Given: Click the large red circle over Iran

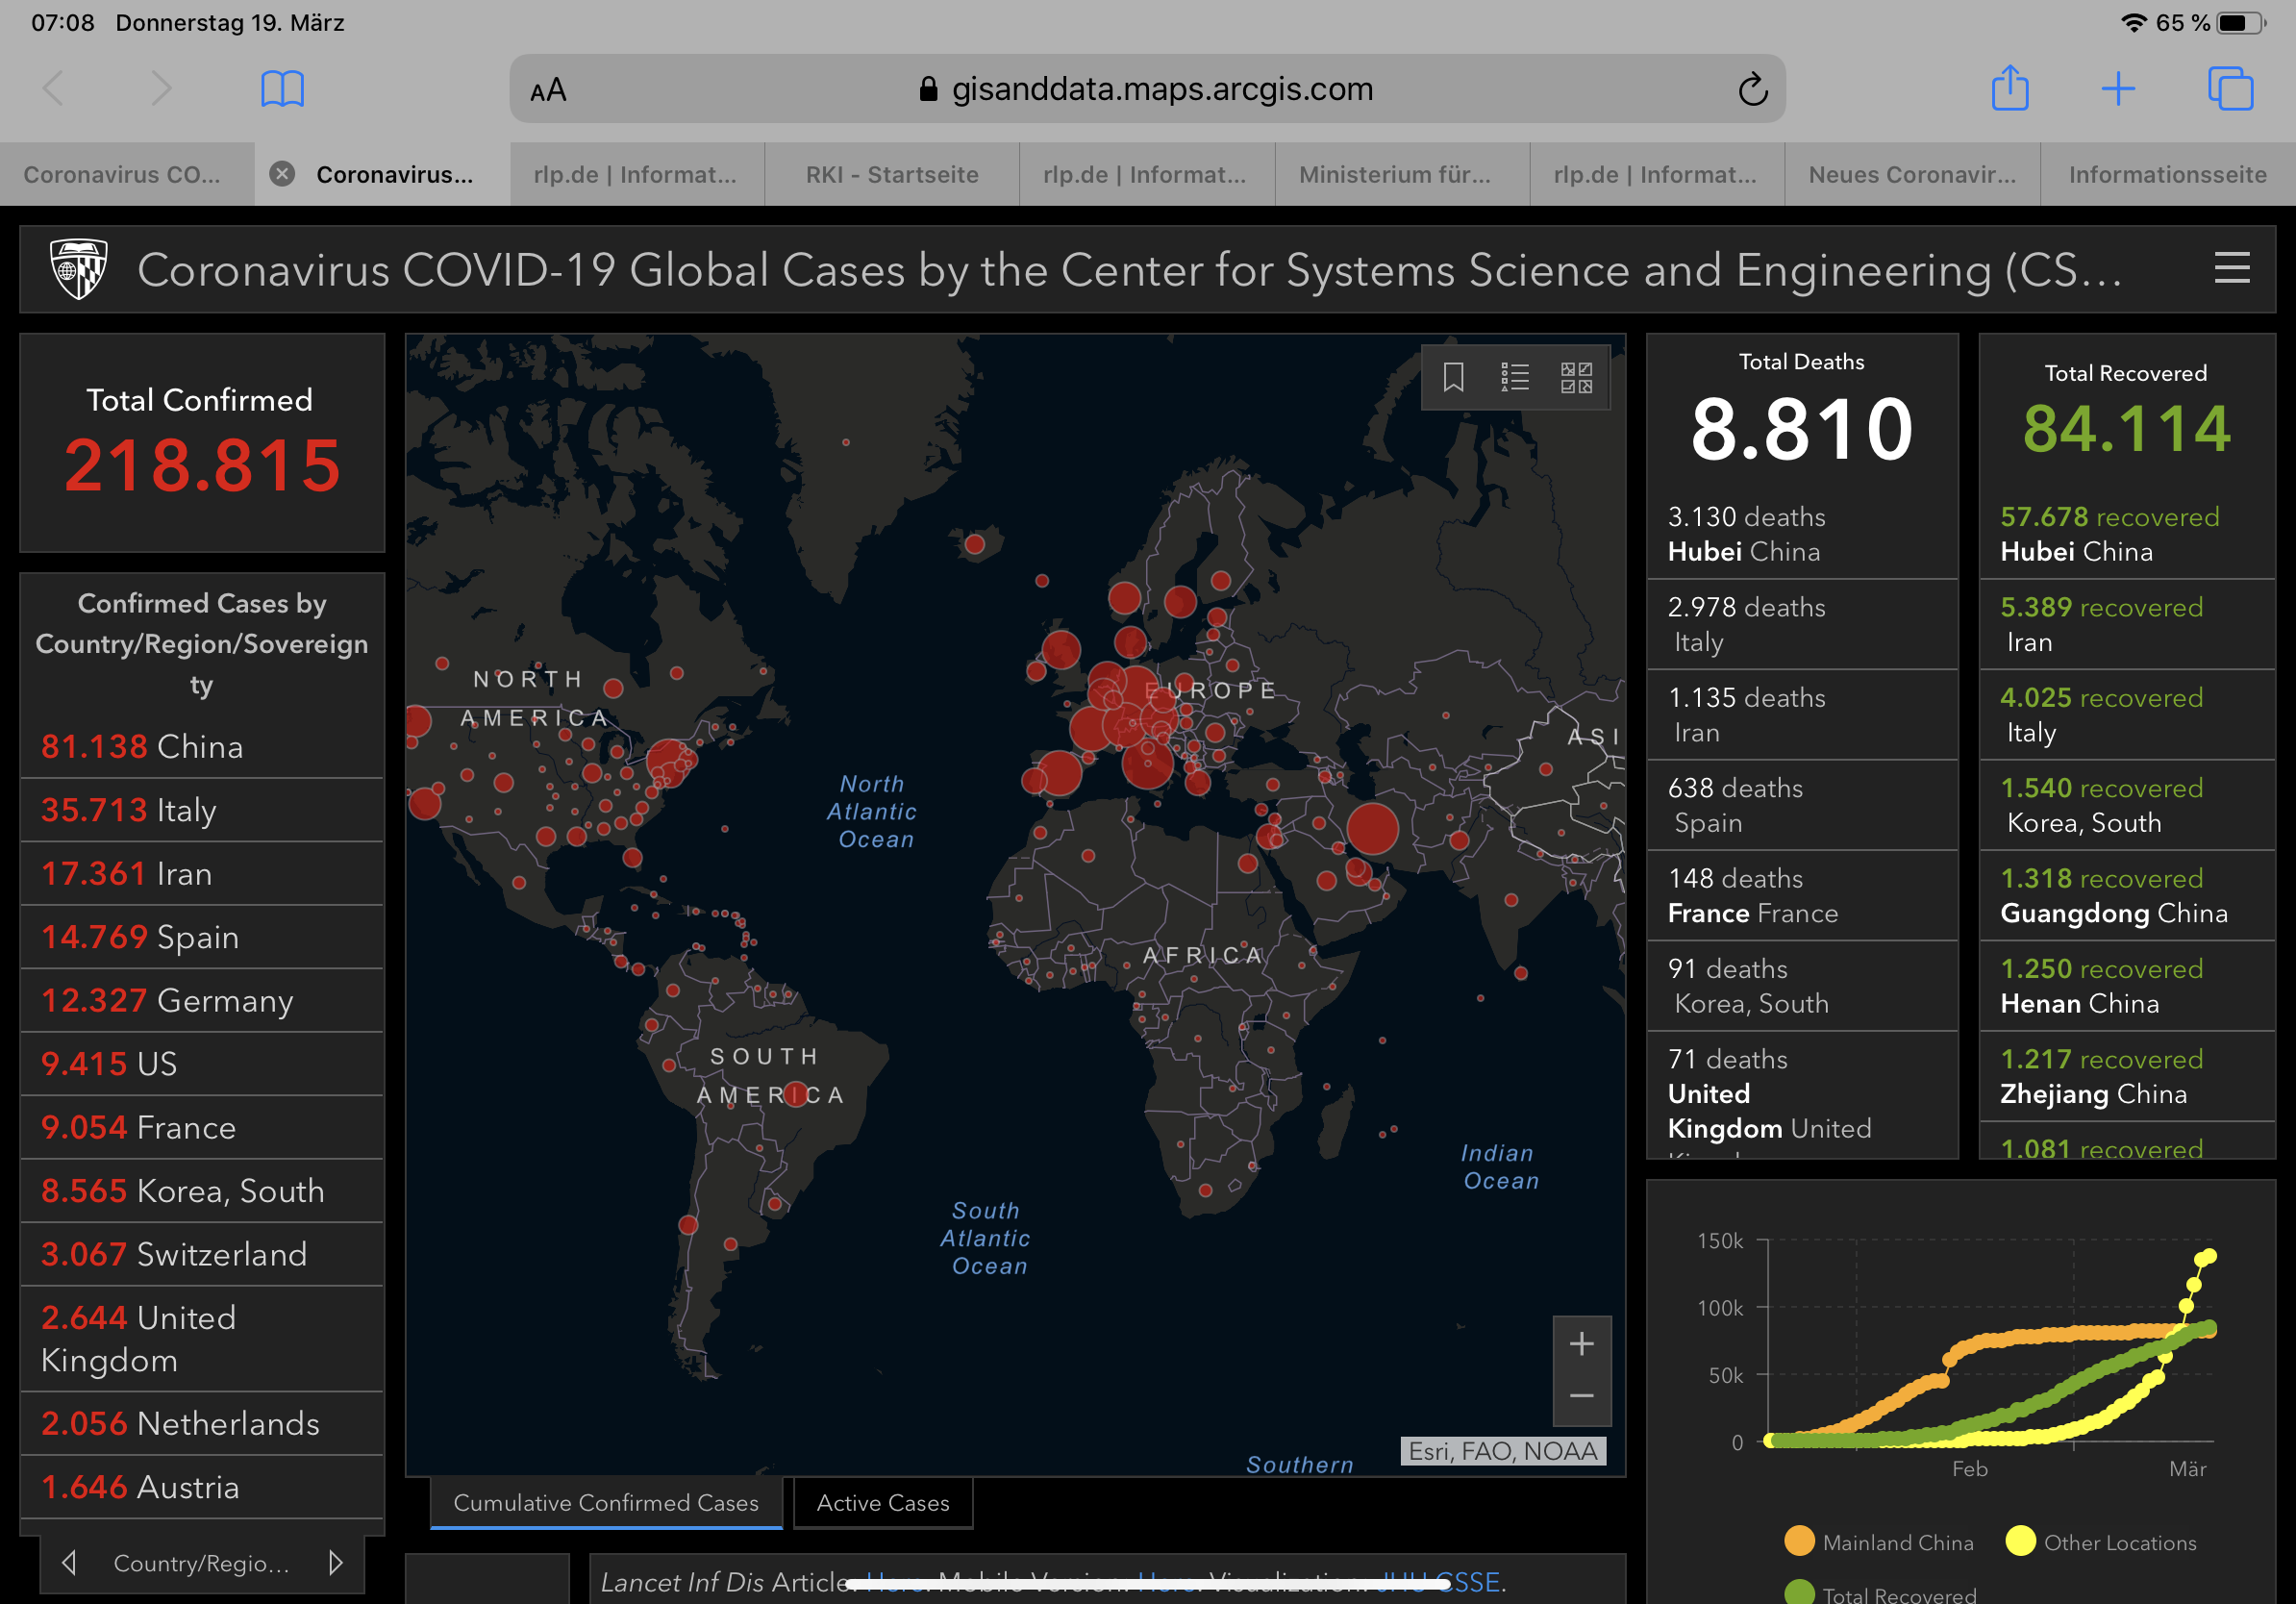Looking at the screenshot, I should coord(1372,828).
